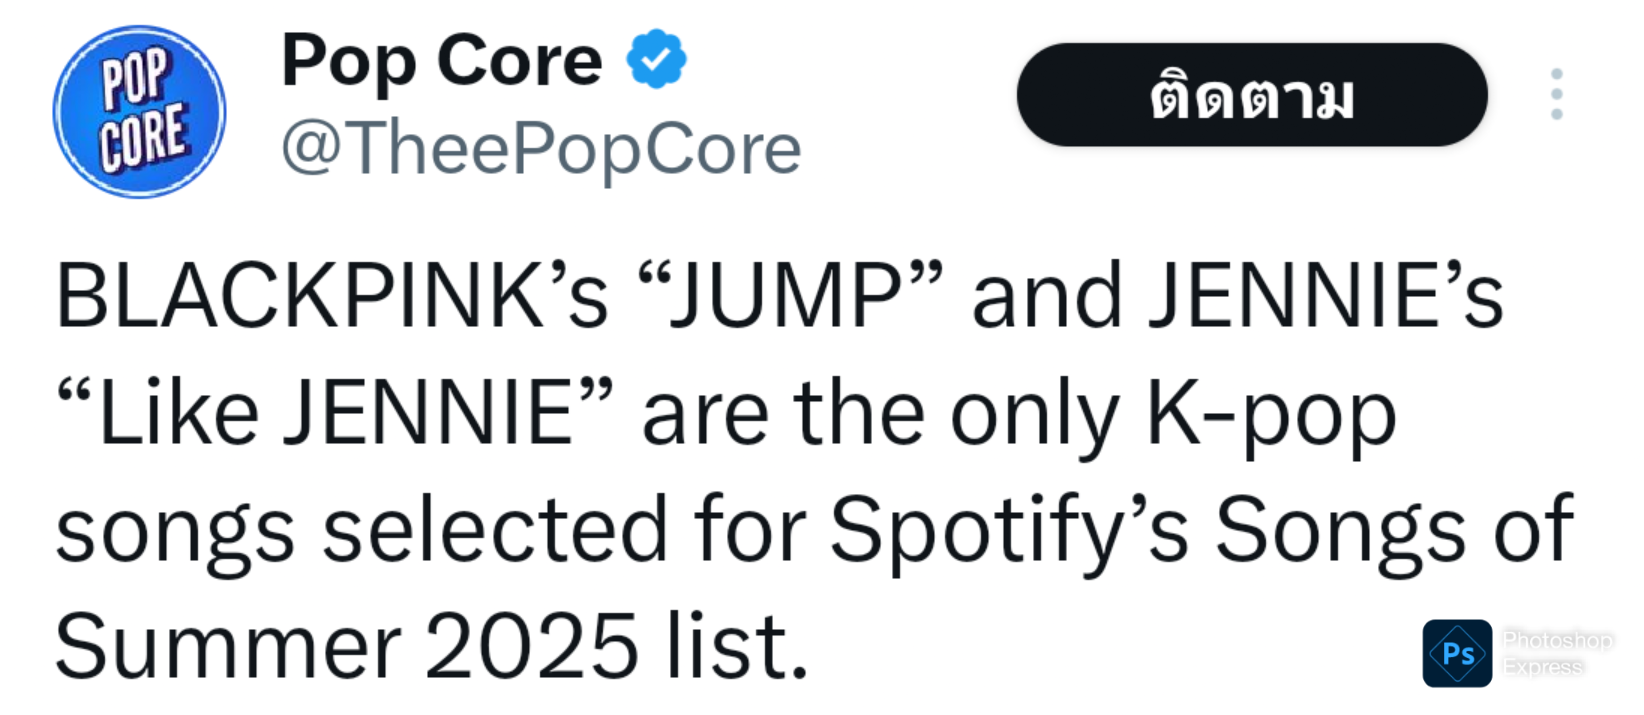This screenshot has width=1644, height=715.
Task: Click the word Spotify's in tweet
Action: [x=1009, y=534]
